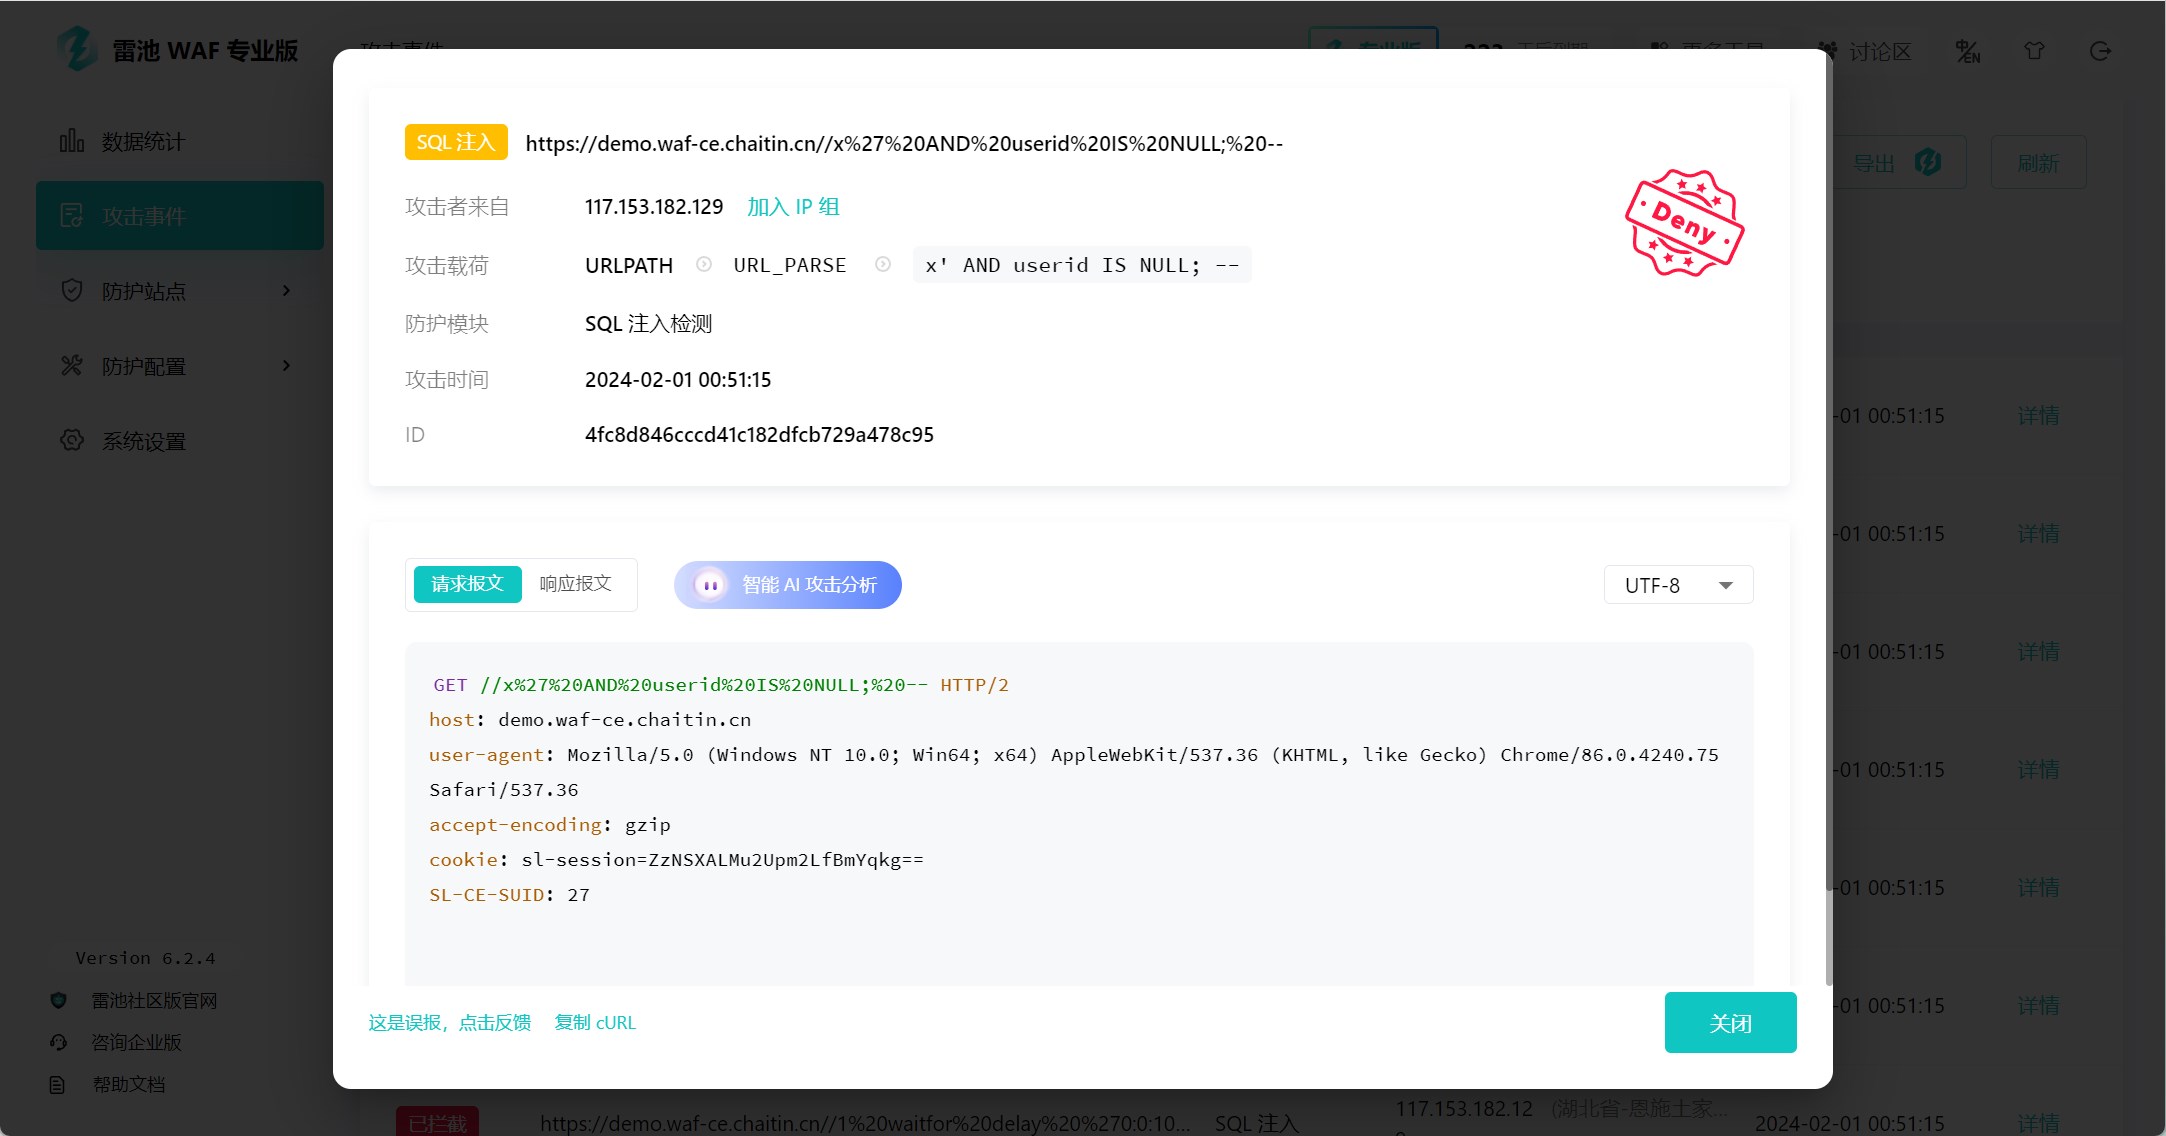Viewport: 2166px width, 1136px height.
Task: Click the GET request line
Action: point(720,685)
